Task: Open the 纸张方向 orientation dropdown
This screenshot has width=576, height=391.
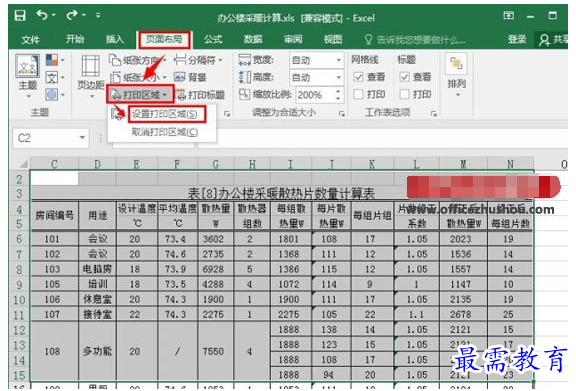Action: tap(138, 60)
